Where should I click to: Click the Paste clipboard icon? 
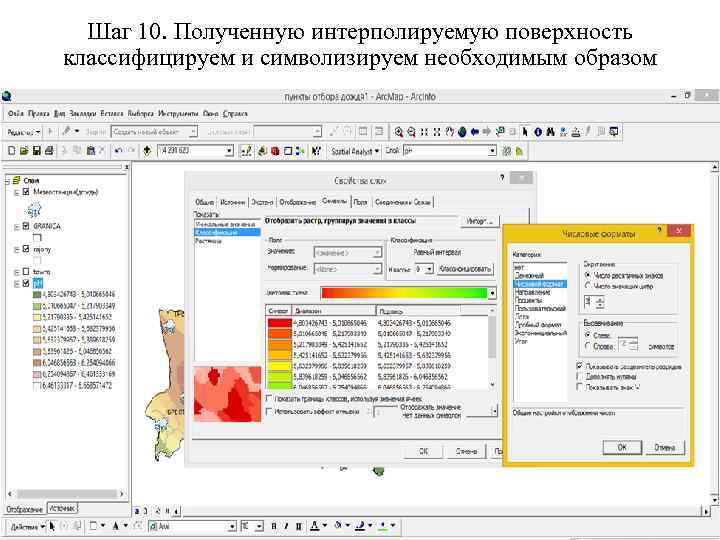90,151
